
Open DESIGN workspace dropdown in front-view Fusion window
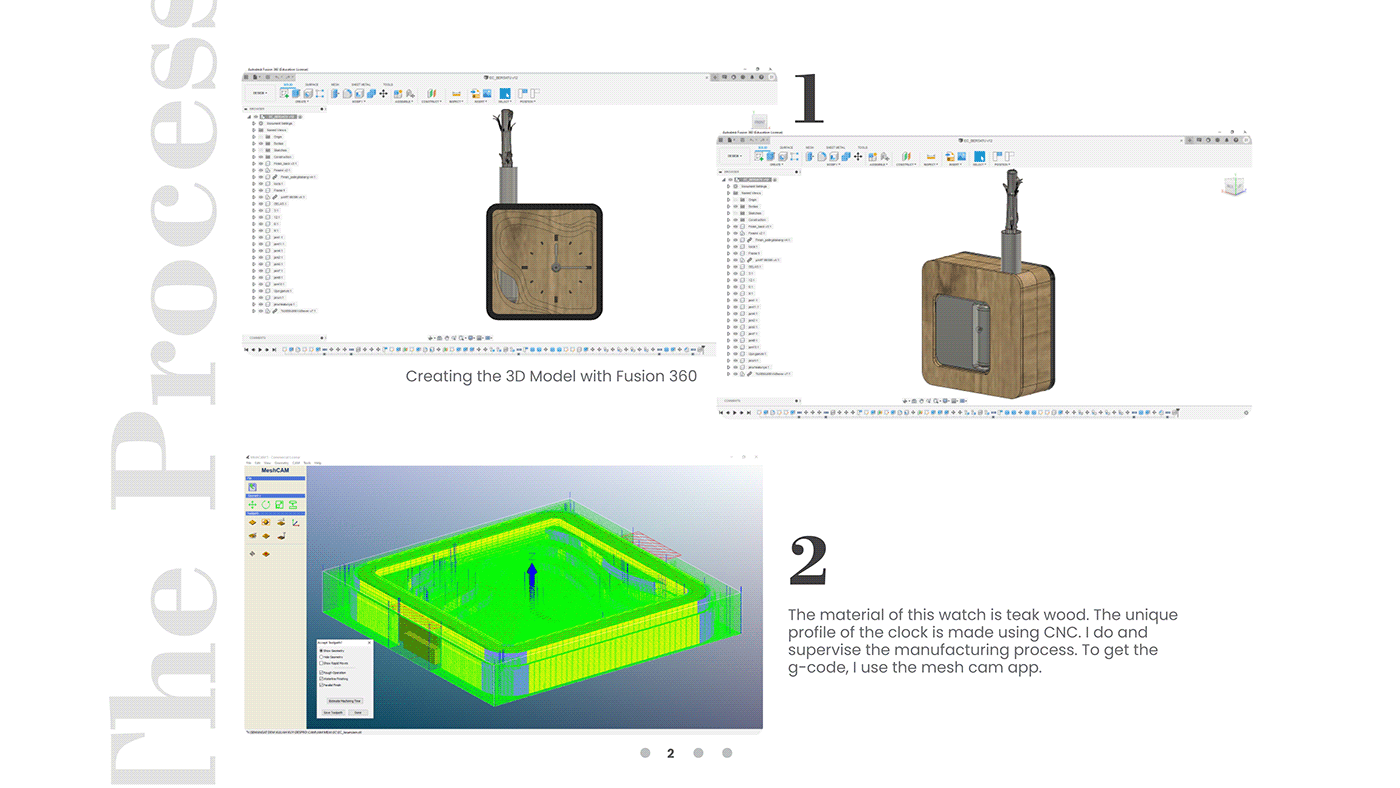259,93
